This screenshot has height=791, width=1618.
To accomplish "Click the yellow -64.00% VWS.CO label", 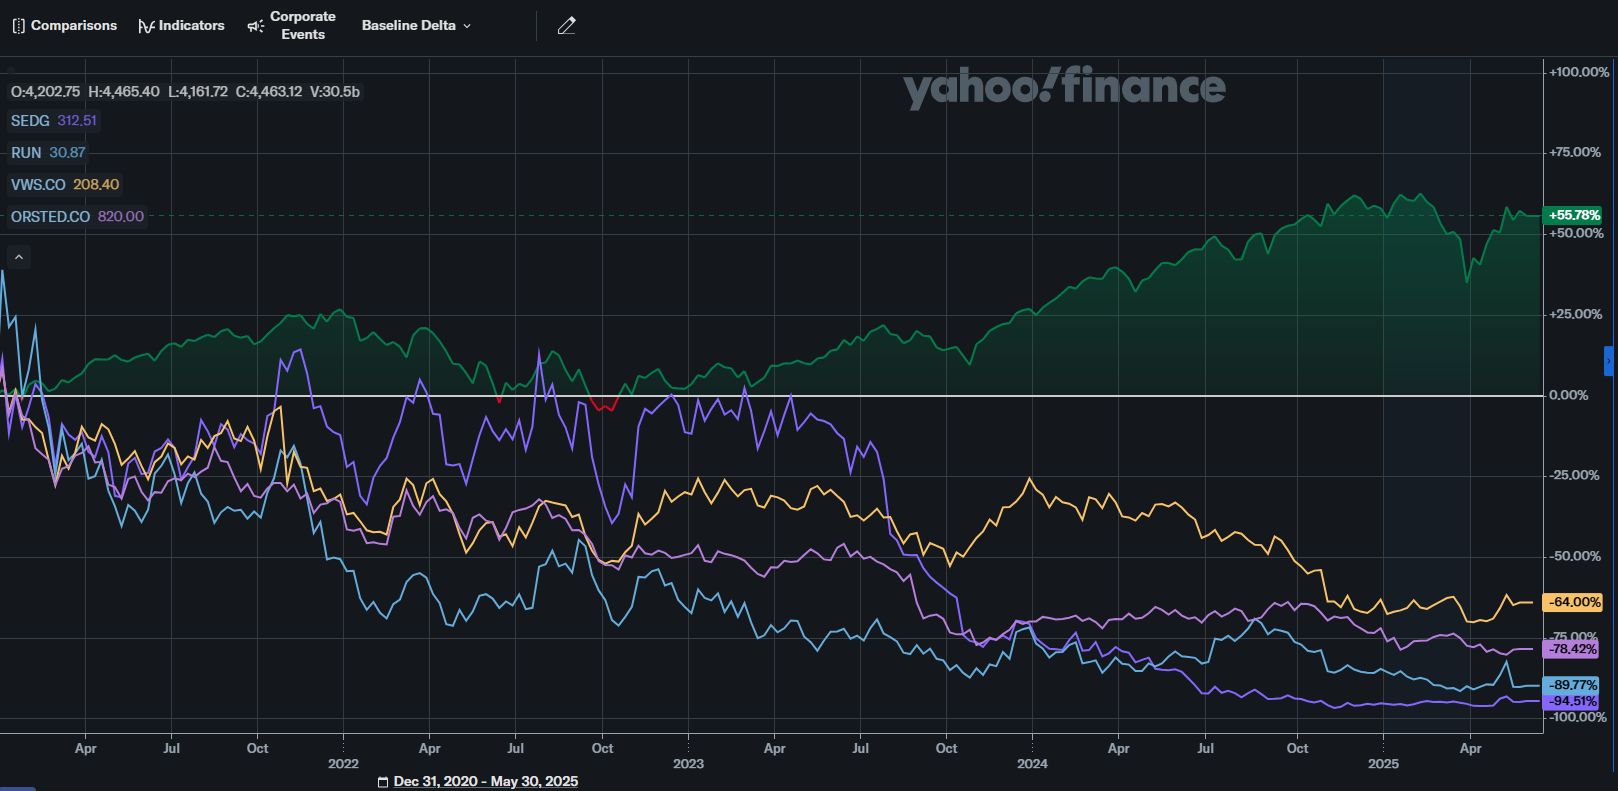I will (x=1573, y=602).
